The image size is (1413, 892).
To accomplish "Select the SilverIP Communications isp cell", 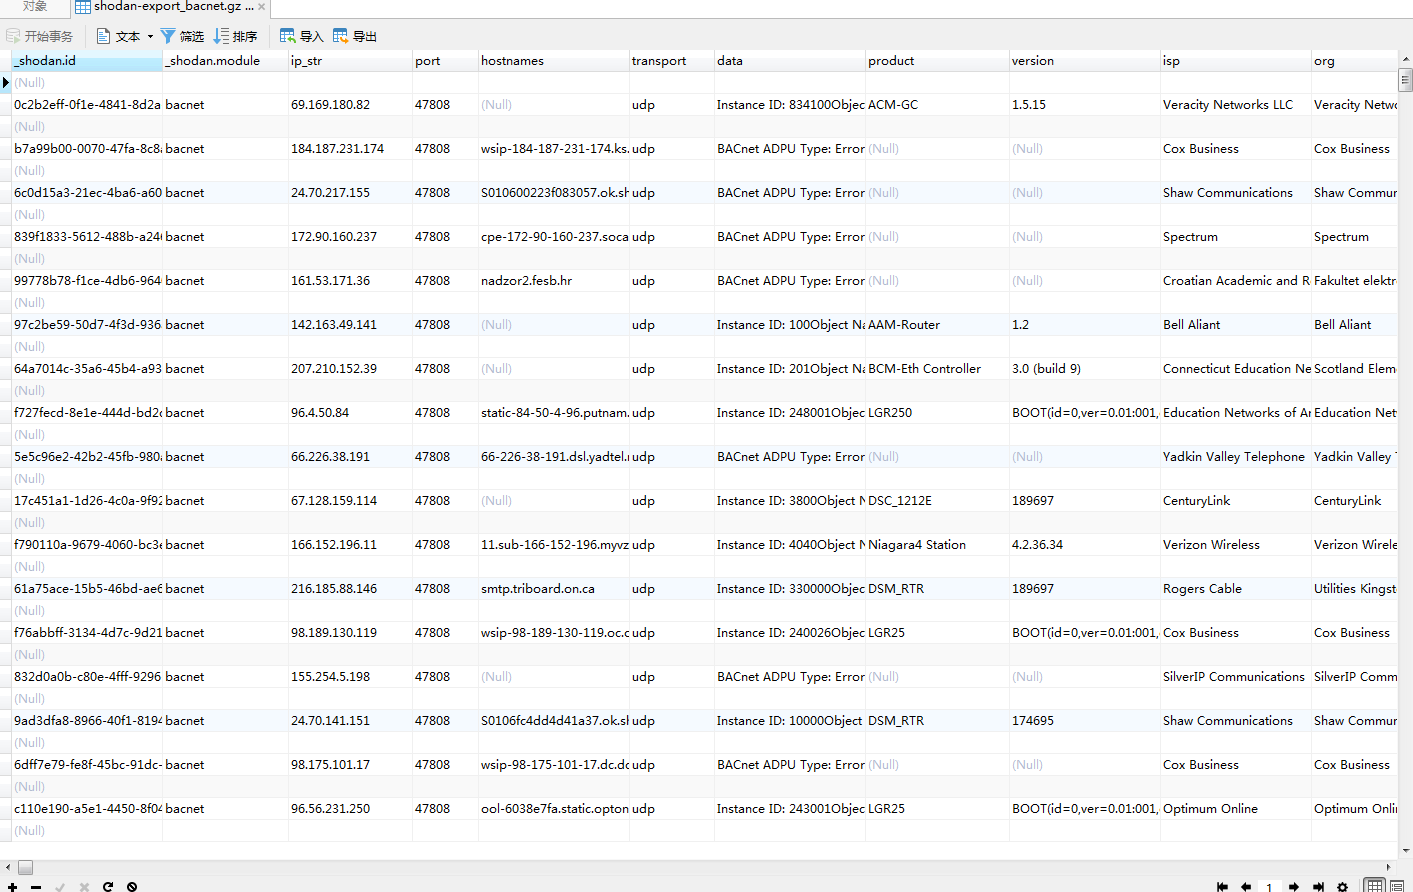I will coord(1236,677).
